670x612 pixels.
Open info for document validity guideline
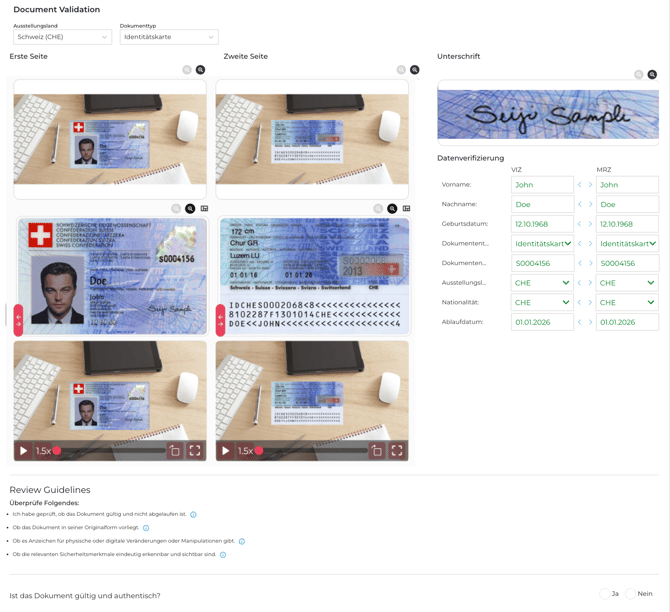pos(193,515)
